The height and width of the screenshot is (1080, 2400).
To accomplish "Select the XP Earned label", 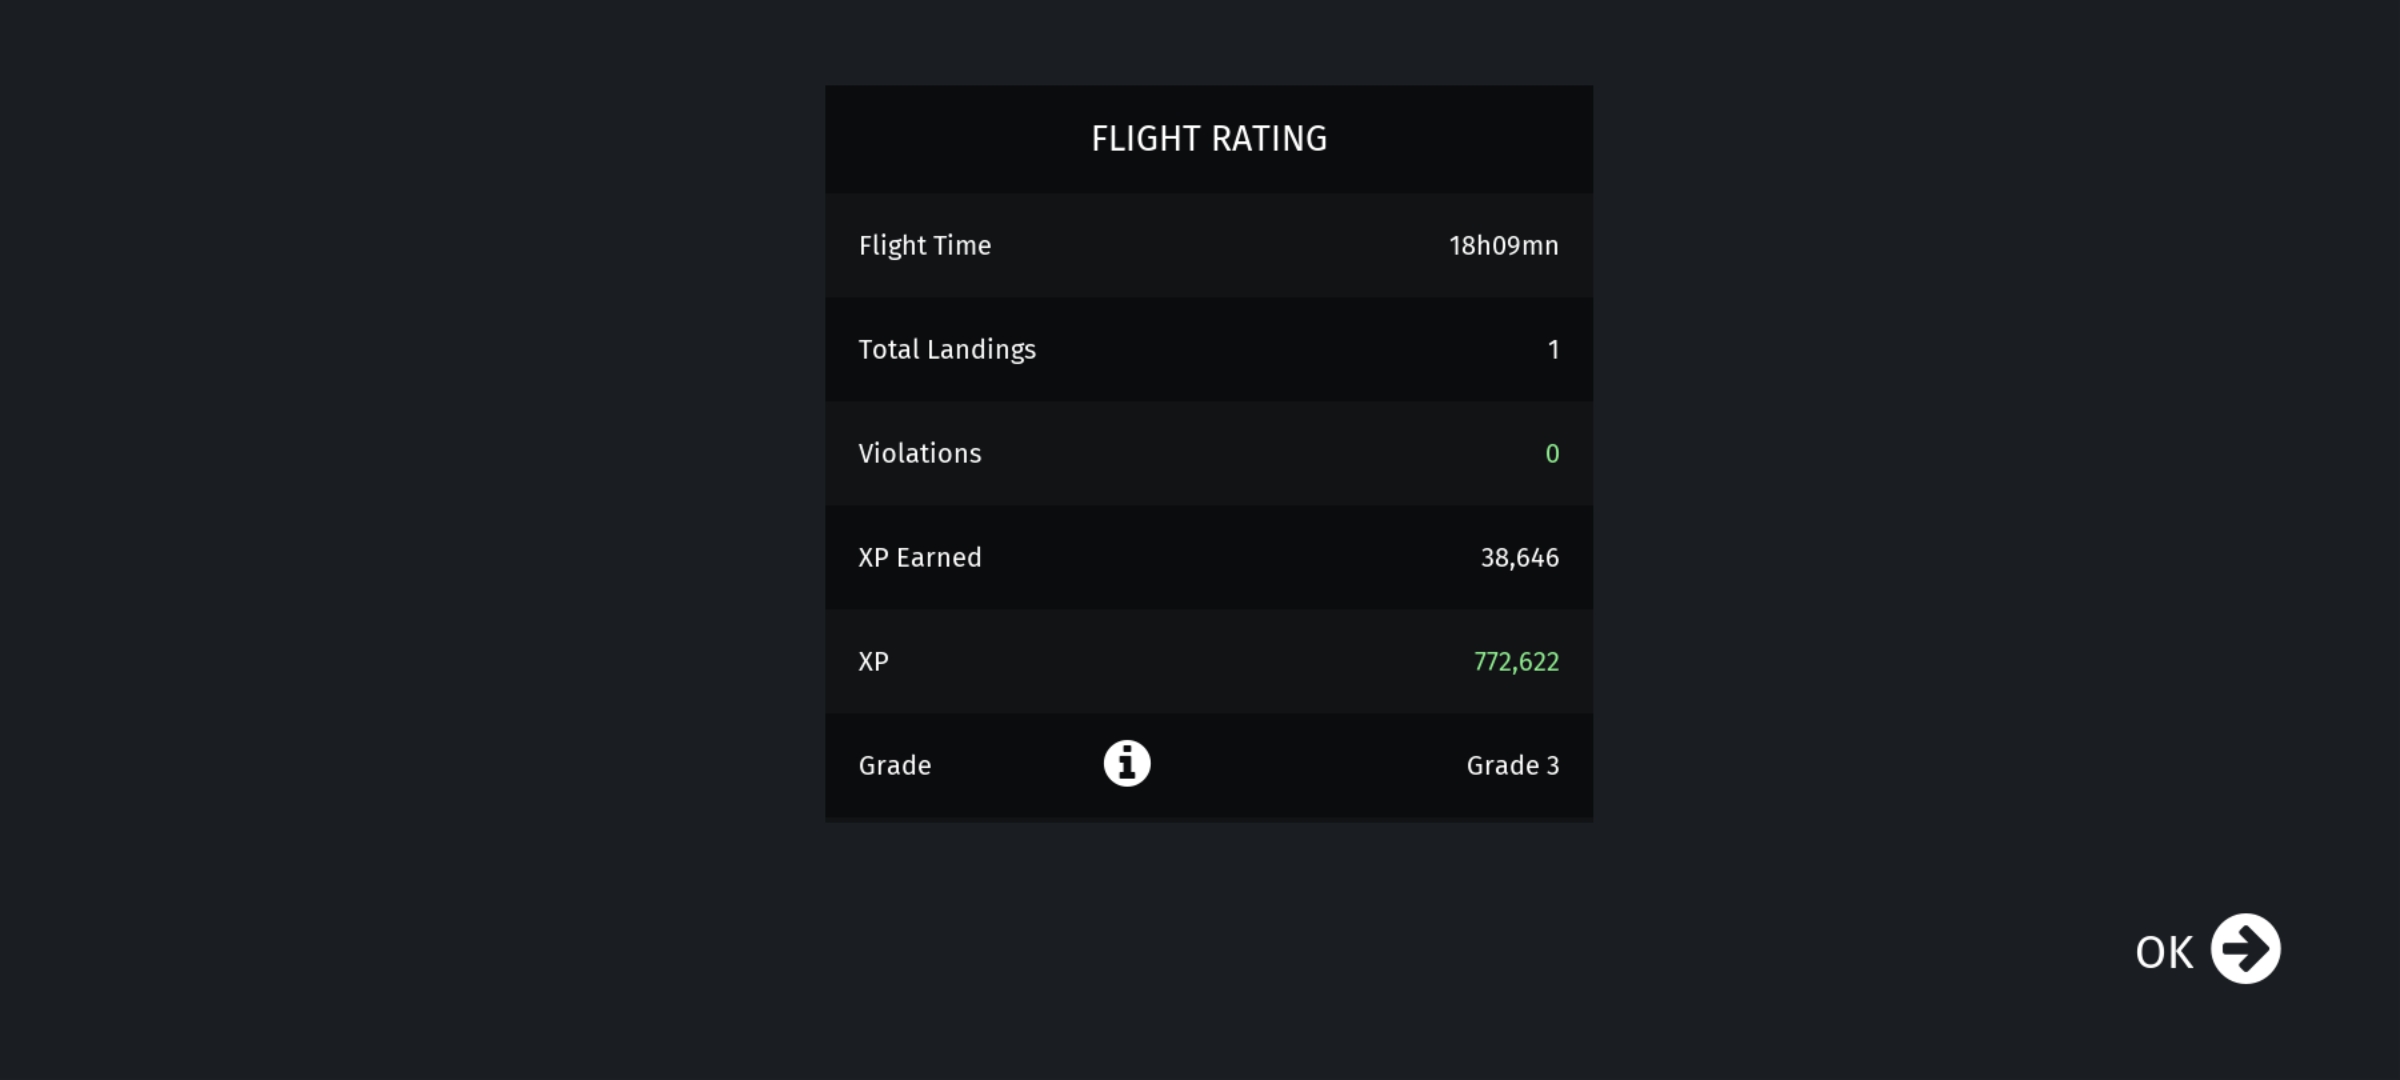I will [920, 558].
